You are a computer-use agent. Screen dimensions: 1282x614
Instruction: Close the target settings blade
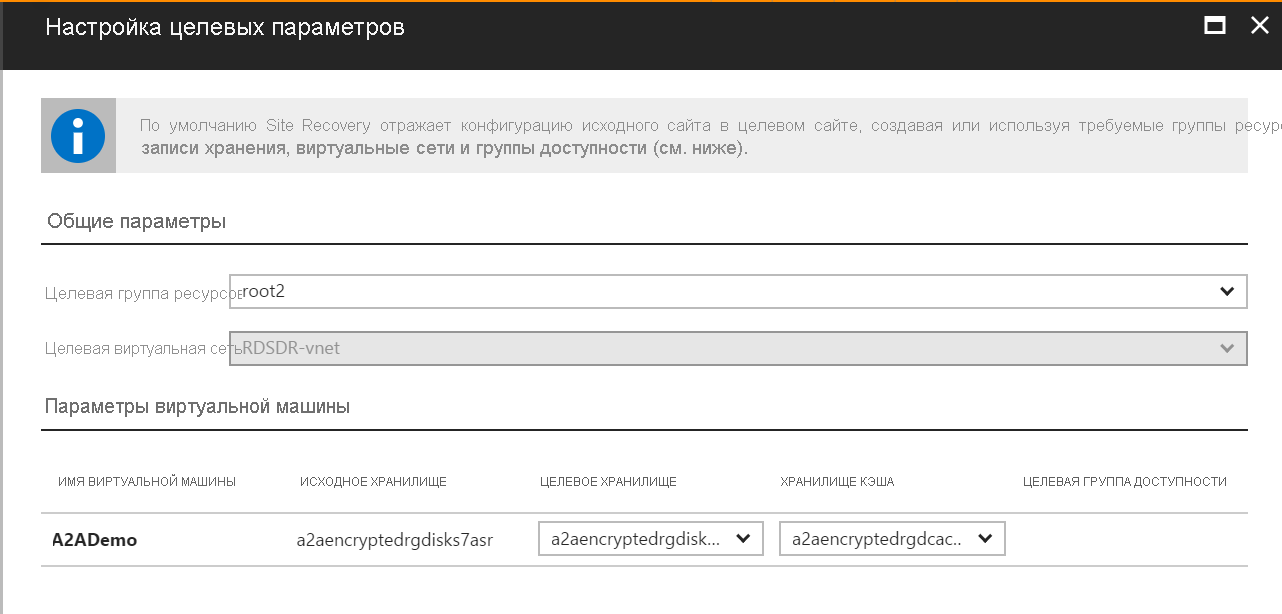1260,26
